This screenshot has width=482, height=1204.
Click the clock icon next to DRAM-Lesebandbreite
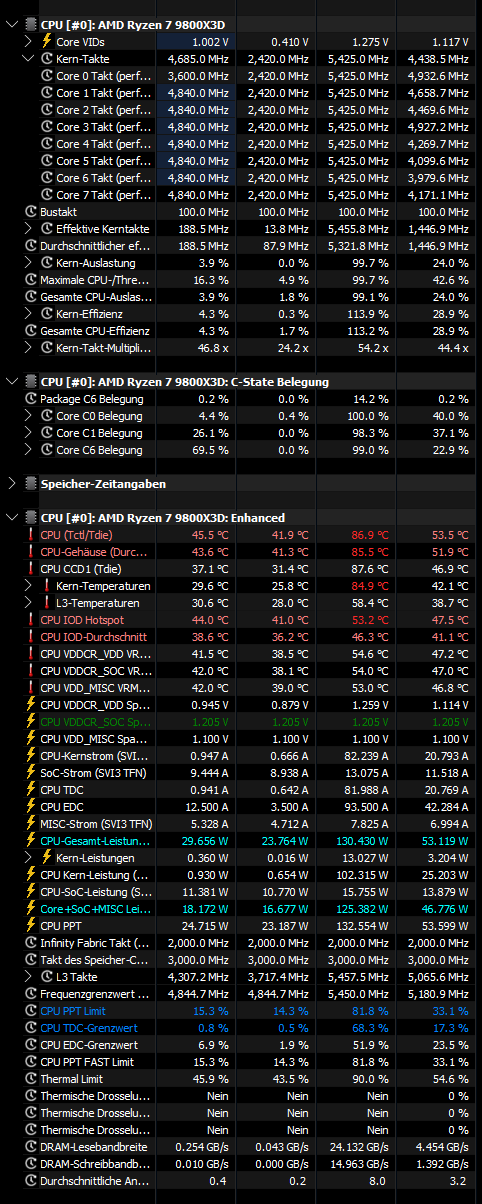(x=31, y=1147)
